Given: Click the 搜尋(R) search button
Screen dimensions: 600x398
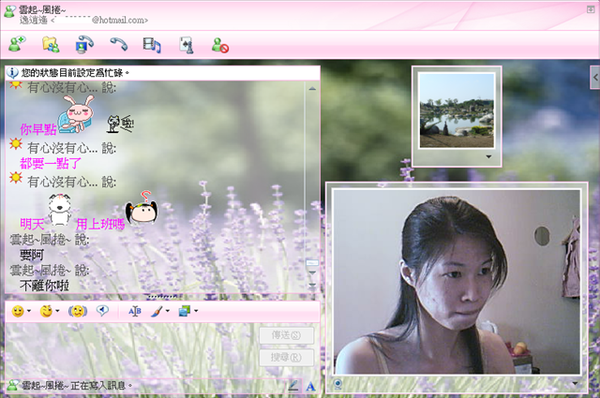Looking at the screenshot, I should click(286, 357).
